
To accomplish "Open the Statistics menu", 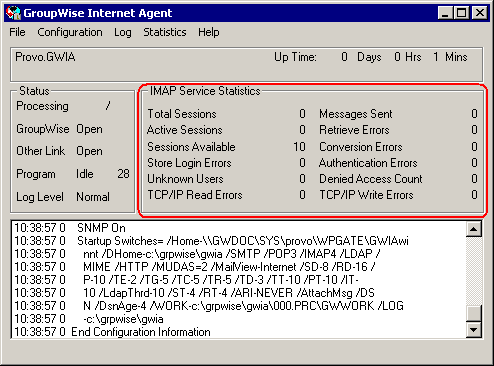I will click(x=165, y=32).
